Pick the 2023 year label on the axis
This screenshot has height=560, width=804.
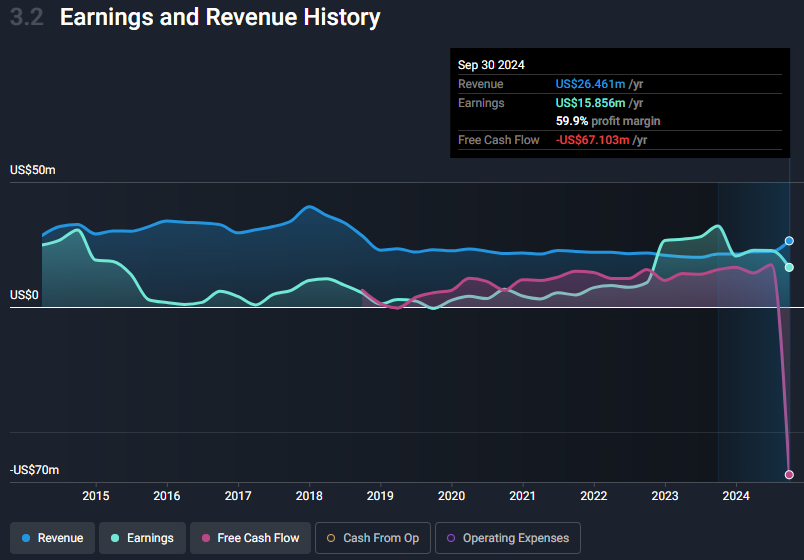[665, 496]
